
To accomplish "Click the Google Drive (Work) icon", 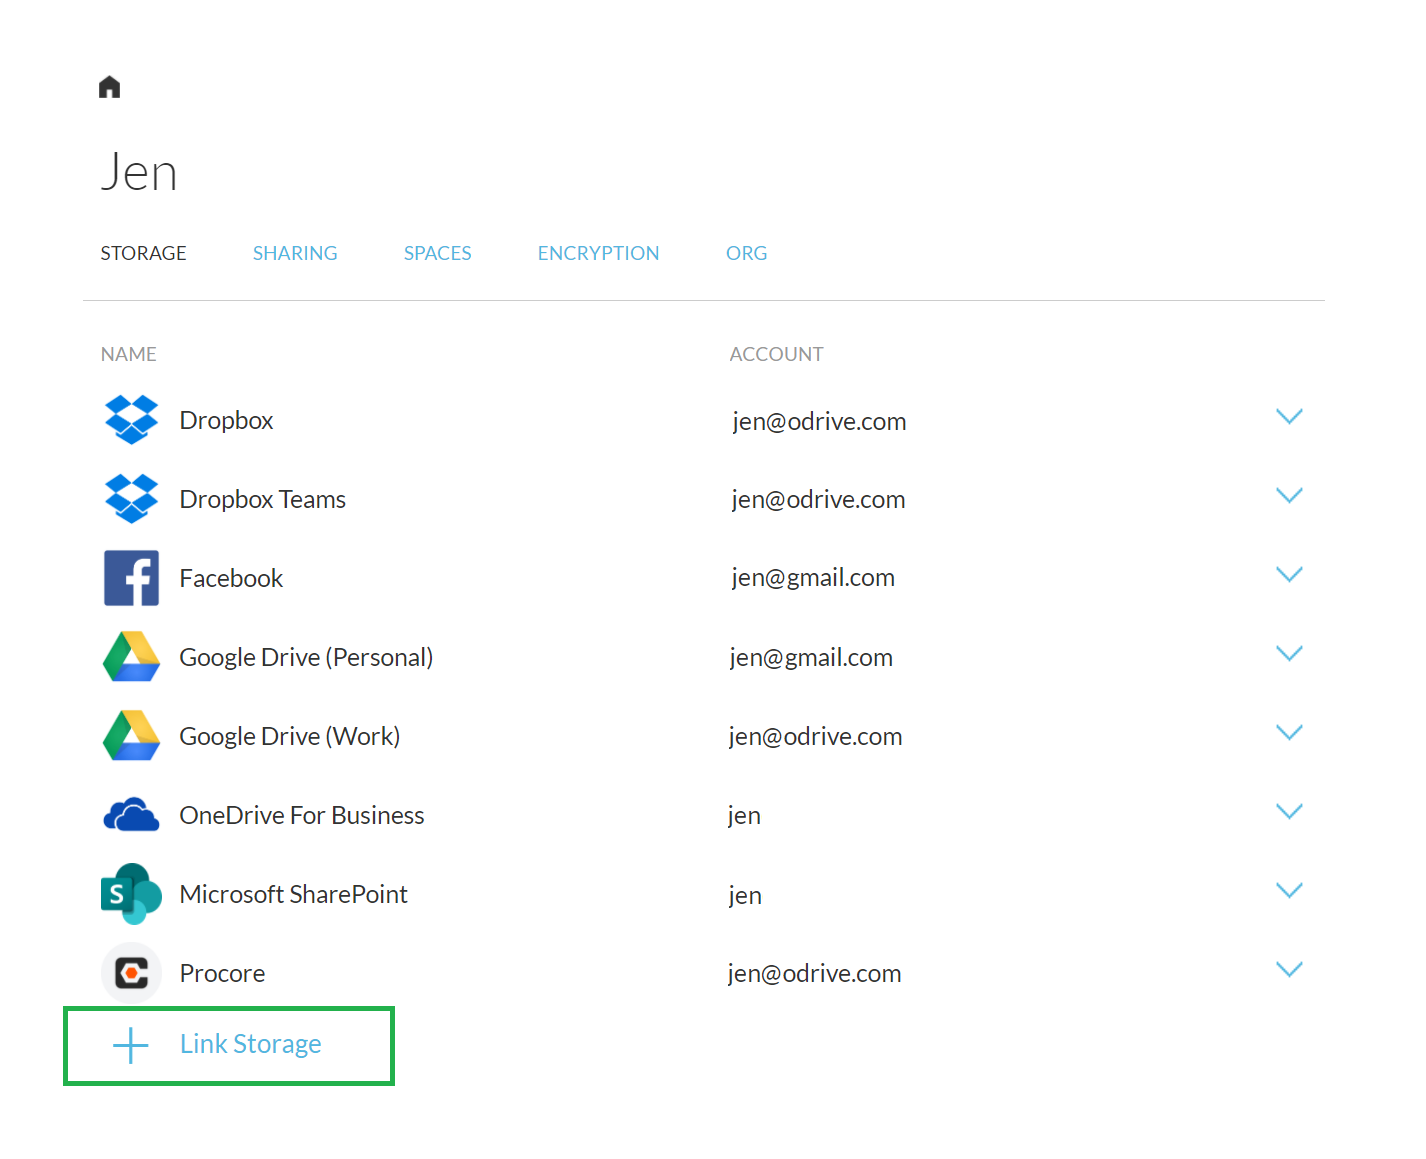I will [x=131, y=736].
